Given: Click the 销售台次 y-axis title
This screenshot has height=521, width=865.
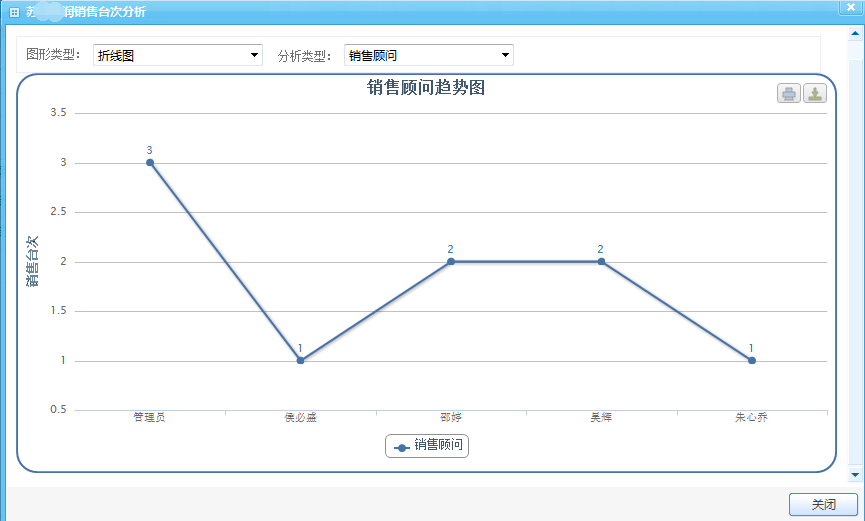Looking at the screenshot, I should click(32, 261).
